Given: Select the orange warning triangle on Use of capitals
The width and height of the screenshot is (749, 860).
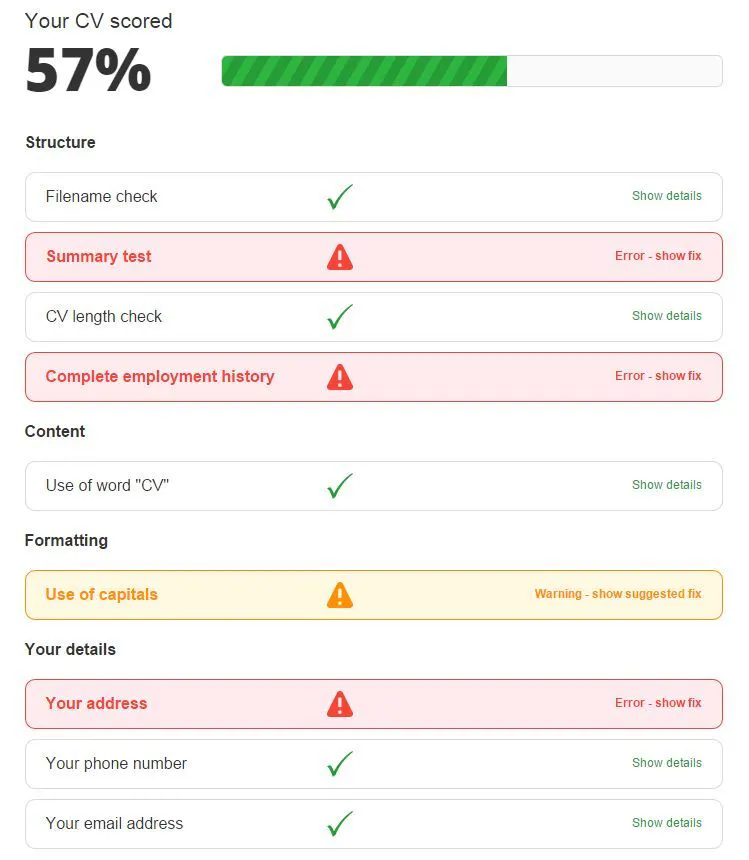Looking at the screenshot, I should (340, 594).
